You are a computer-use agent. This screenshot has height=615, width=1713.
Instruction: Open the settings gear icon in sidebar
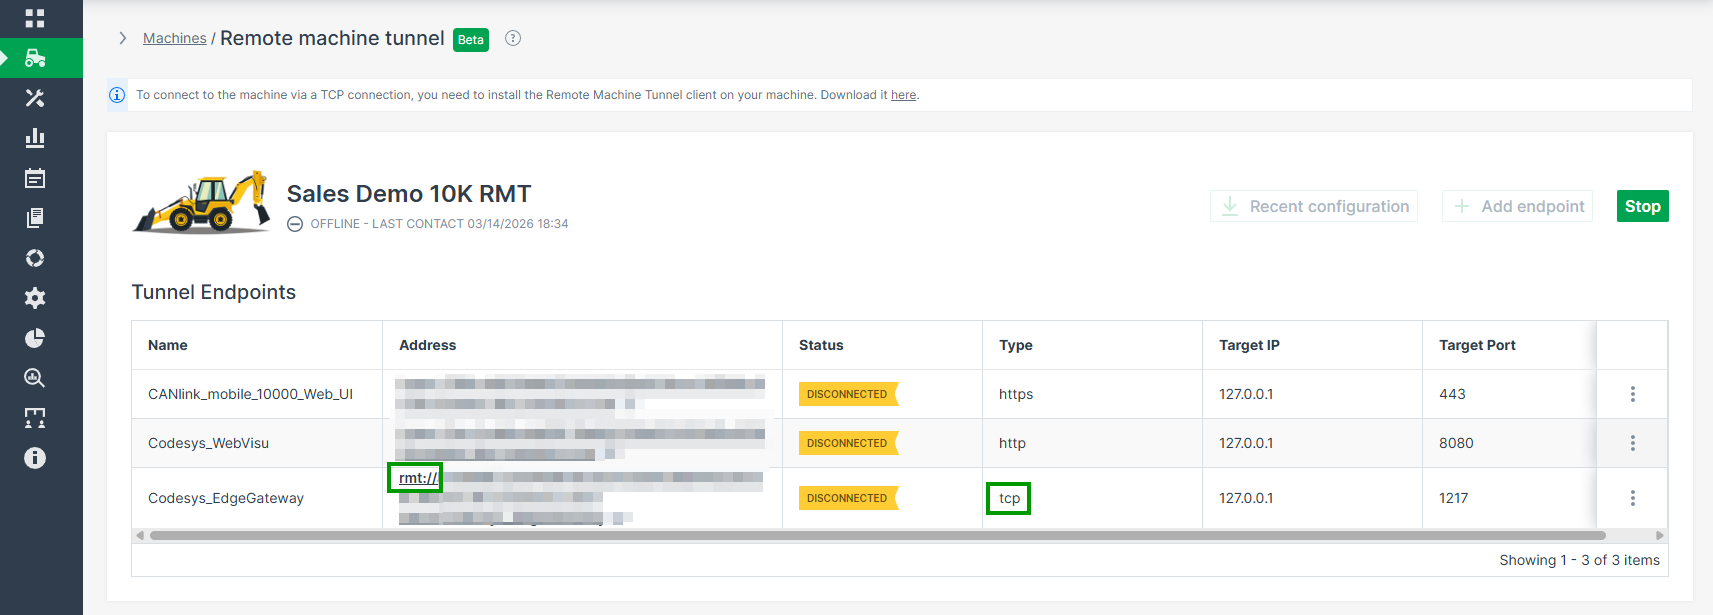[35, 298]
